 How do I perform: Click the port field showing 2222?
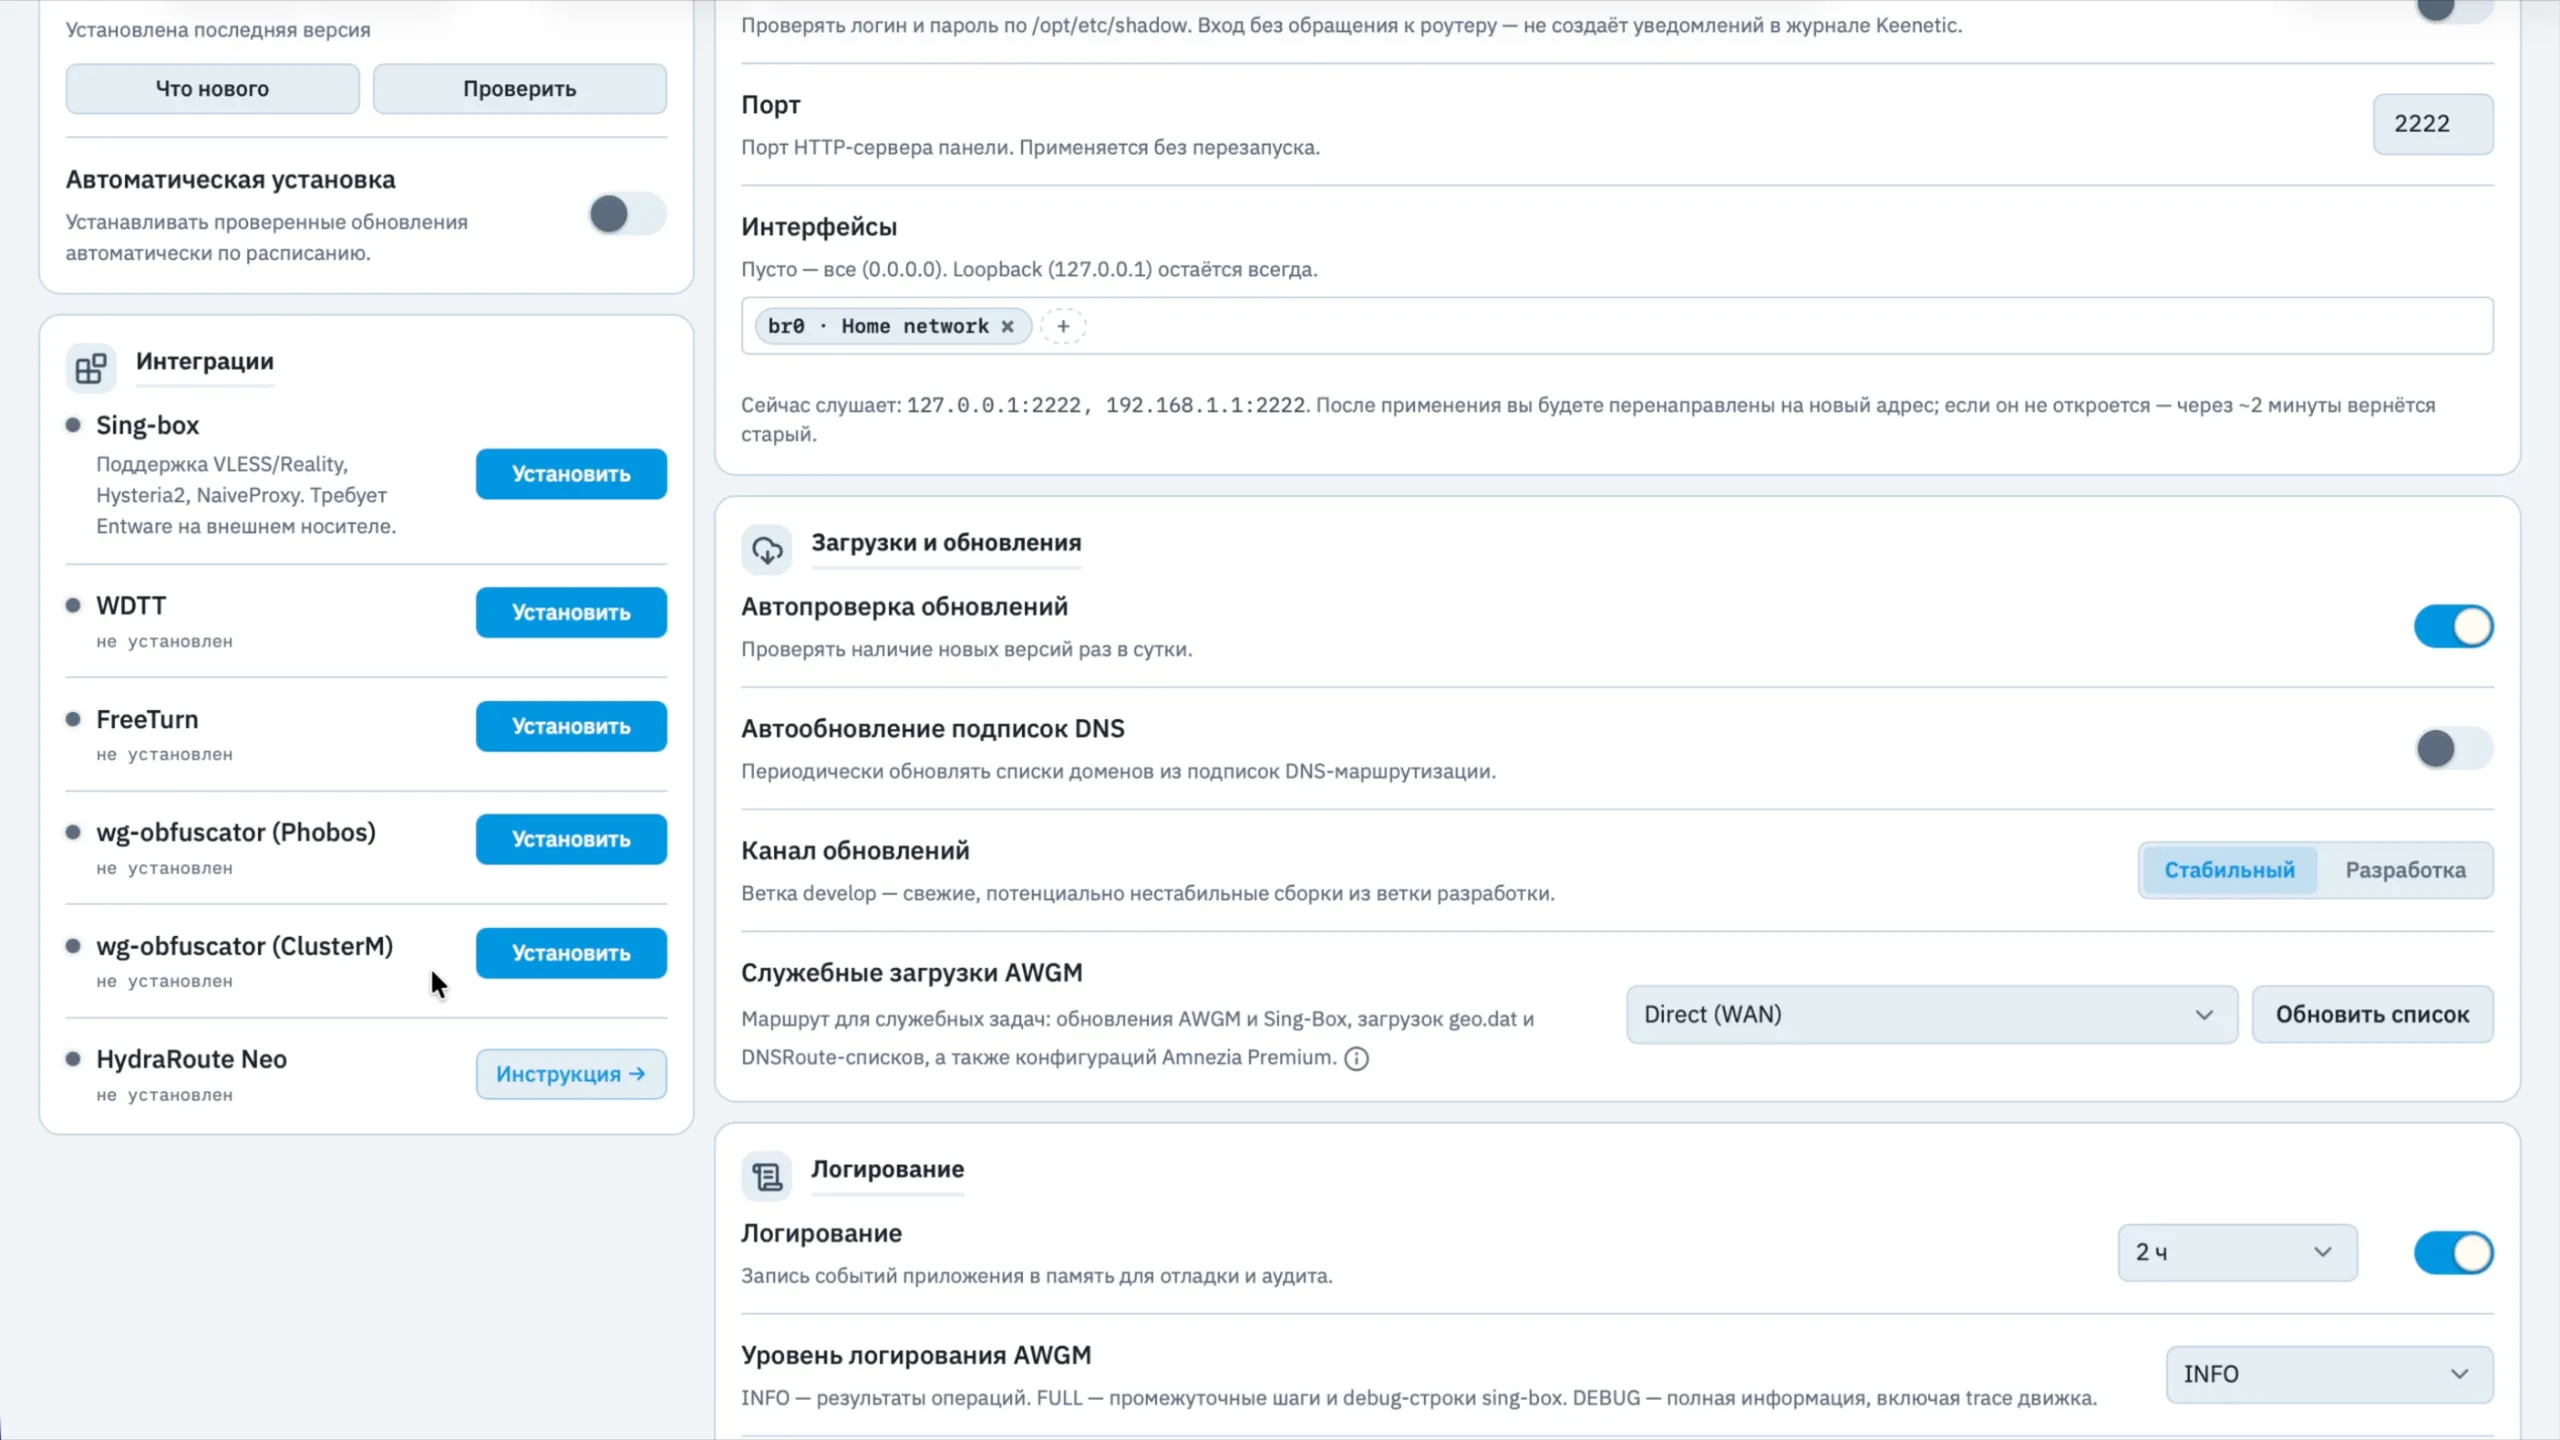[x=2433, y=124]
